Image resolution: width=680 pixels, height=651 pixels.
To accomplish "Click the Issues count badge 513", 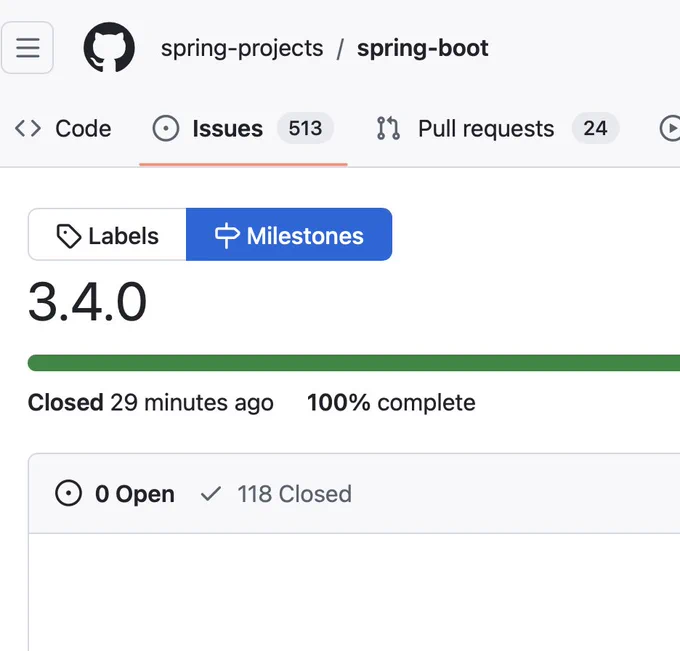I will click(x=305, y=128).
